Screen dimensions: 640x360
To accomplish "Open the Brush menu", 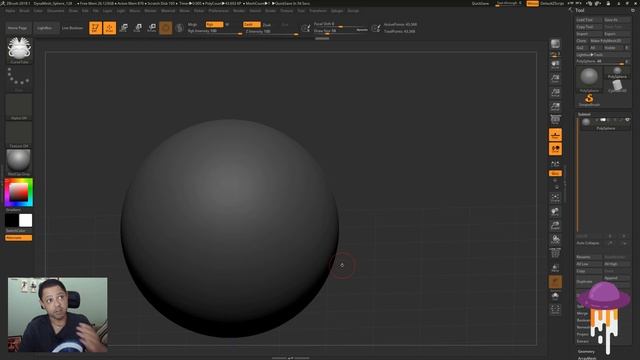I will pos(24,11).
